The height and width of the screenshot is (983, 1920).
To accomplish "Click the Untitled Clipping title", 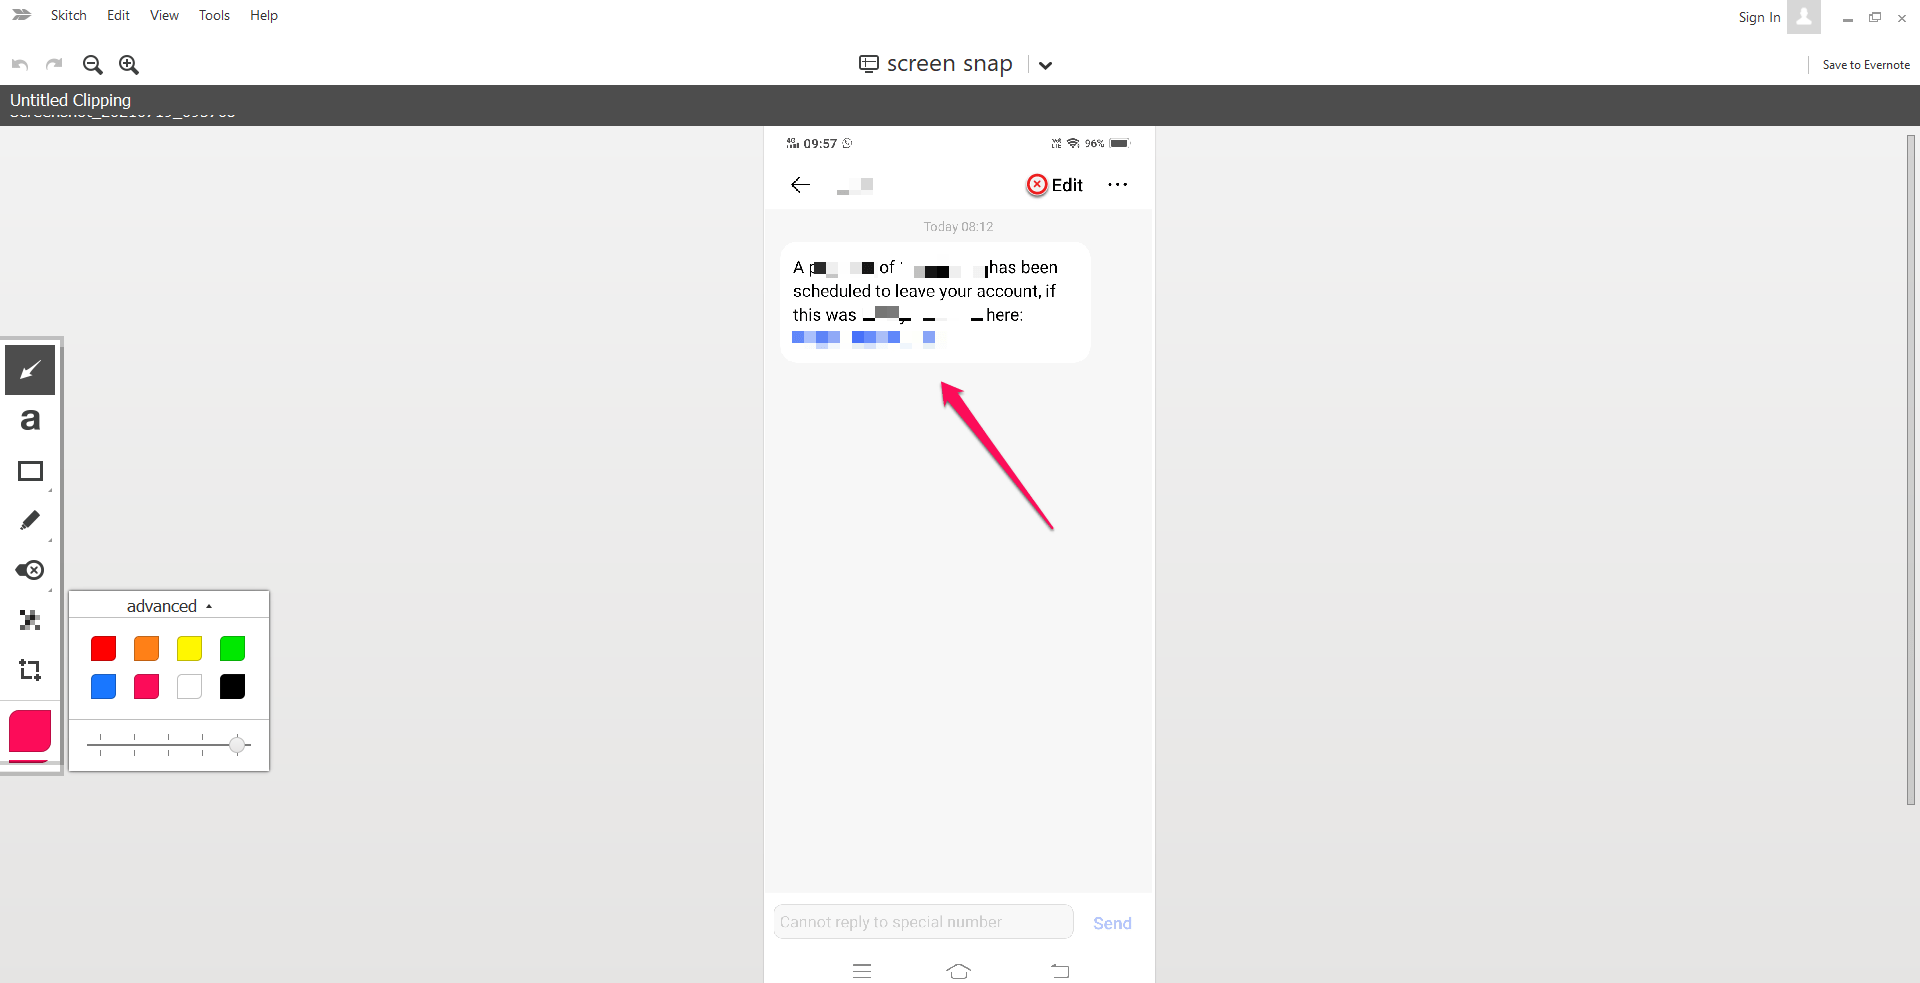I will pos(70,100).
